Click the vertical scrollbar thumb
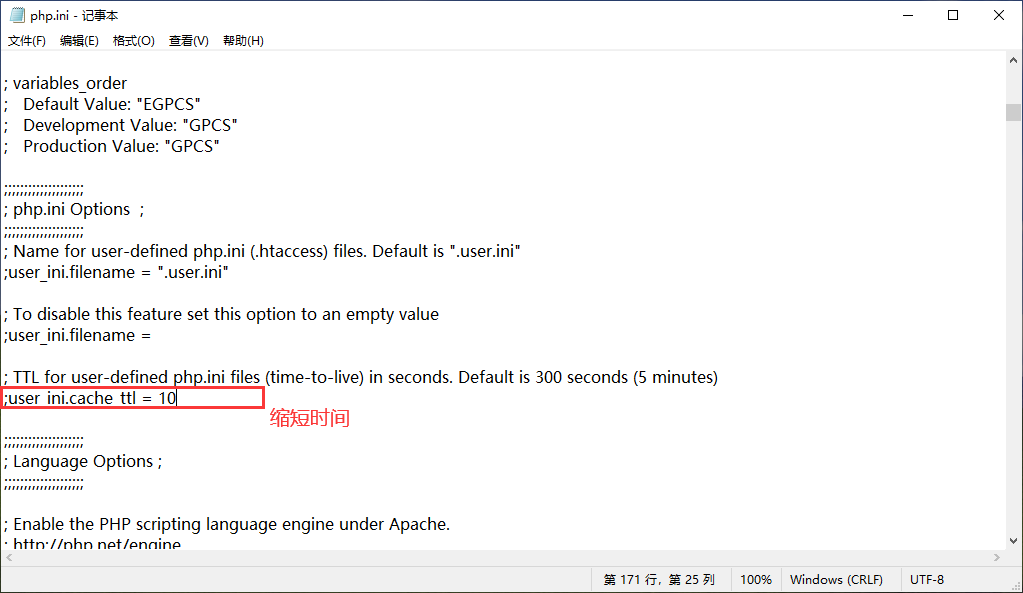1023x593 pixels. 1013,112
